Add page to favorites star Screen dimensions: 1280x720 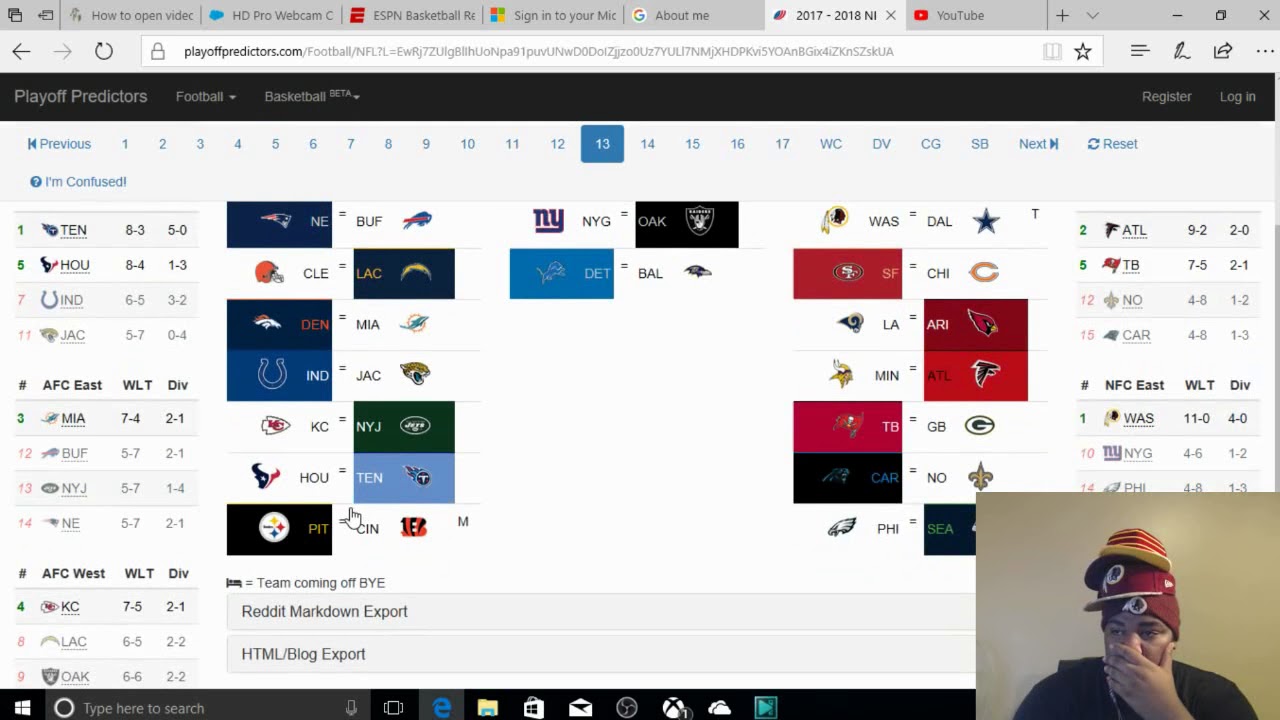pos(1083,51)
